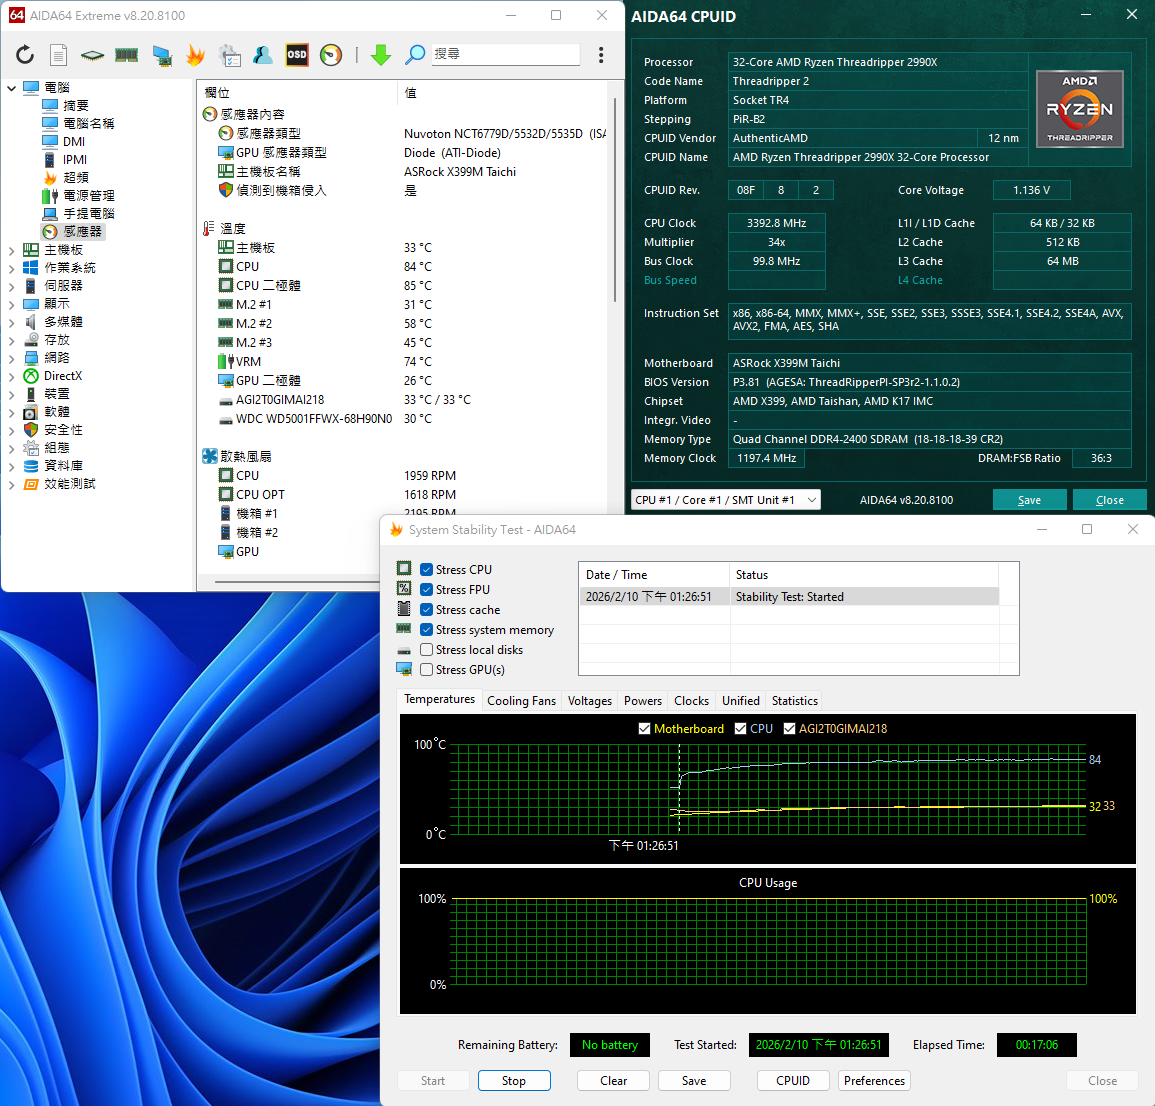Click the green download arrow icon
Viewport: 1155px width, 1106px height.
coord(381,55)
